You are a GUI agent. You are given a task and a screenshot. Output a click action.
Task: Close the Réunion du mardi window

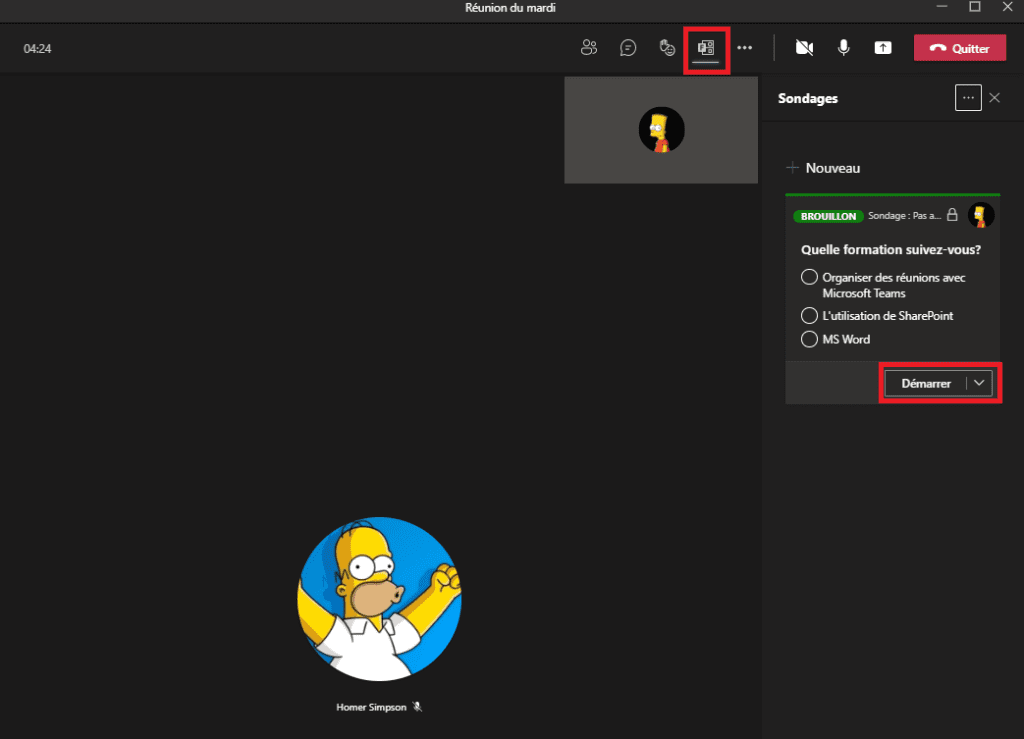coord(1008,7)
